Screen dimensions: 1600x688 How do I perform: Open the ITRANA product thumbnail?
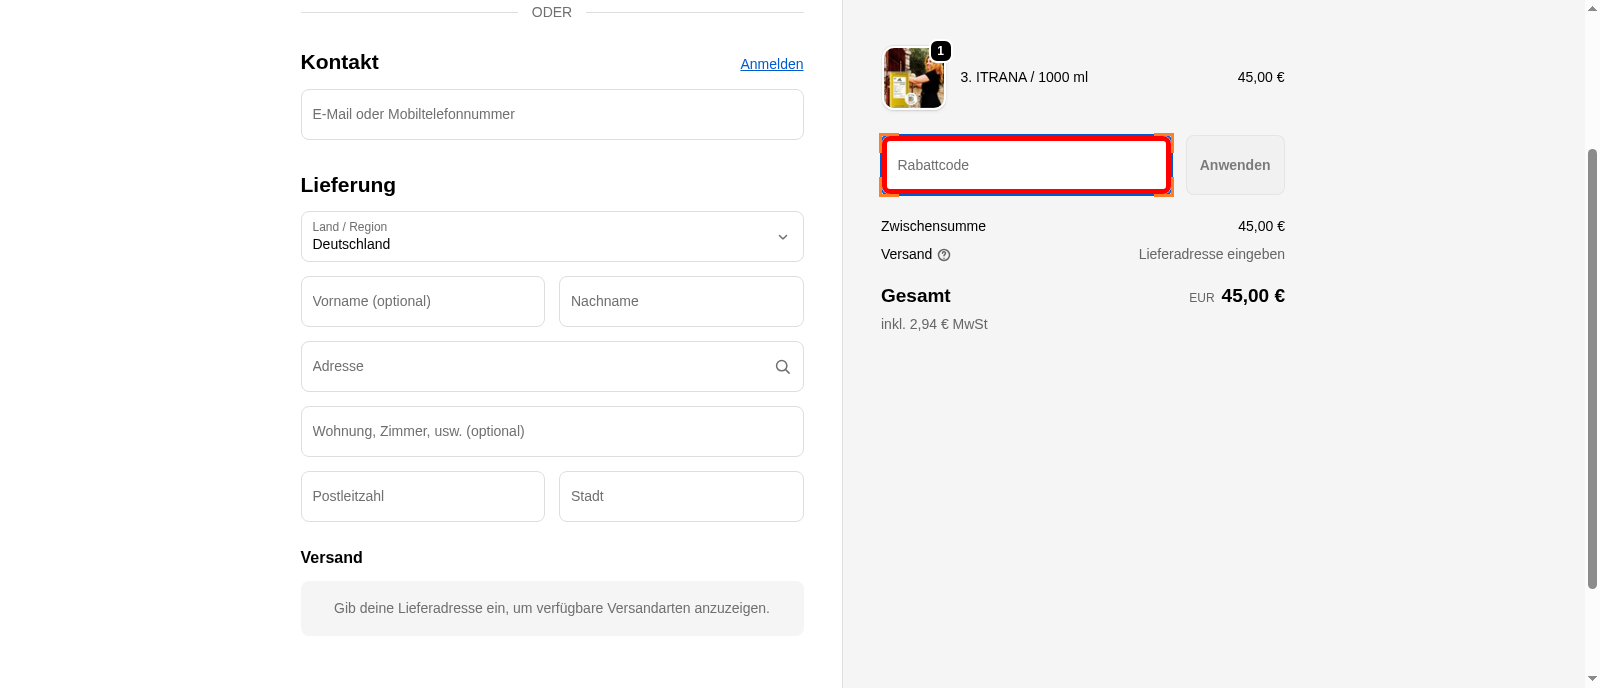pos(913,78)
